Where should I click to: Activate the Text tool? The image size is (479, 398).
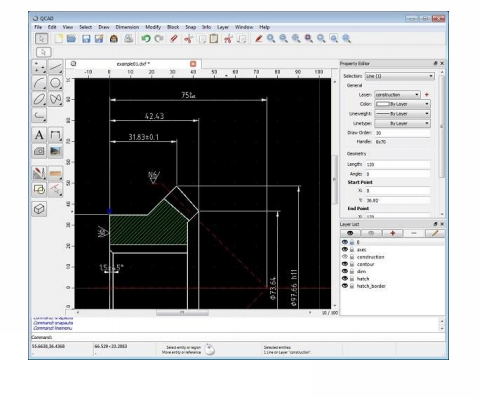[39, 135]
